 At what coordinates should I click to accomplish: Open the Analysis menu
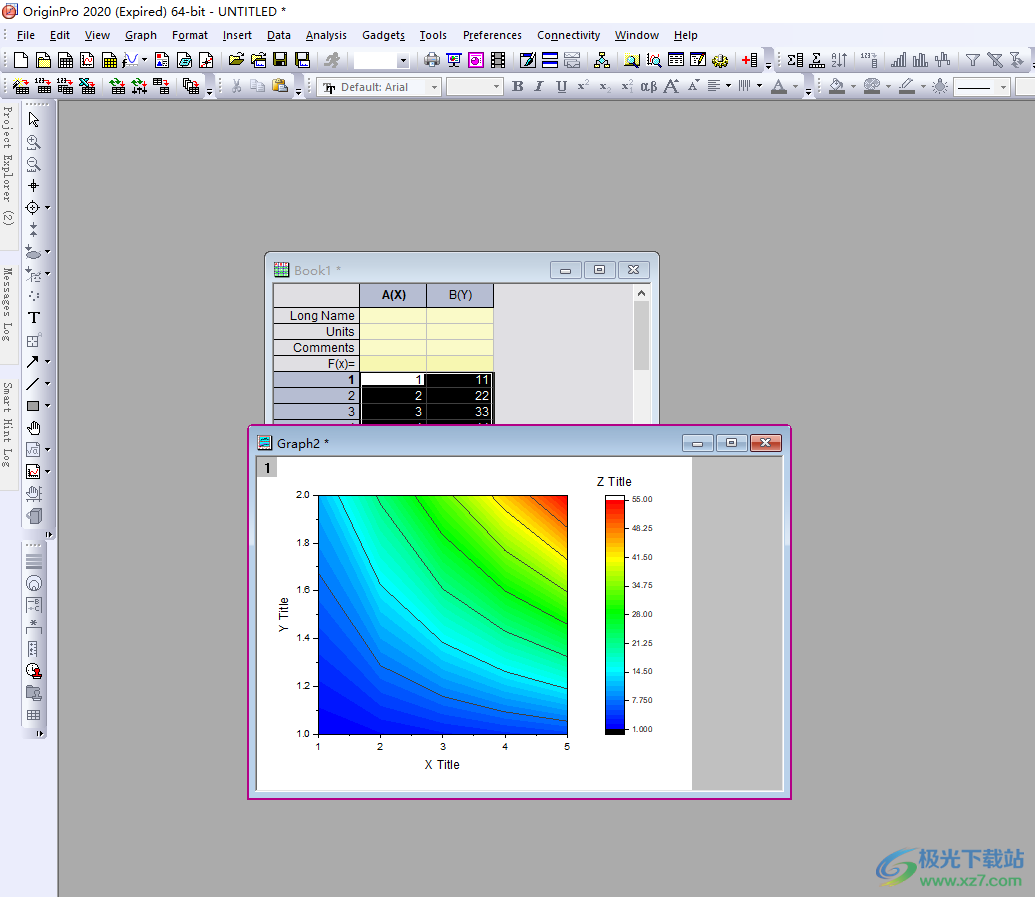(326, 35)
